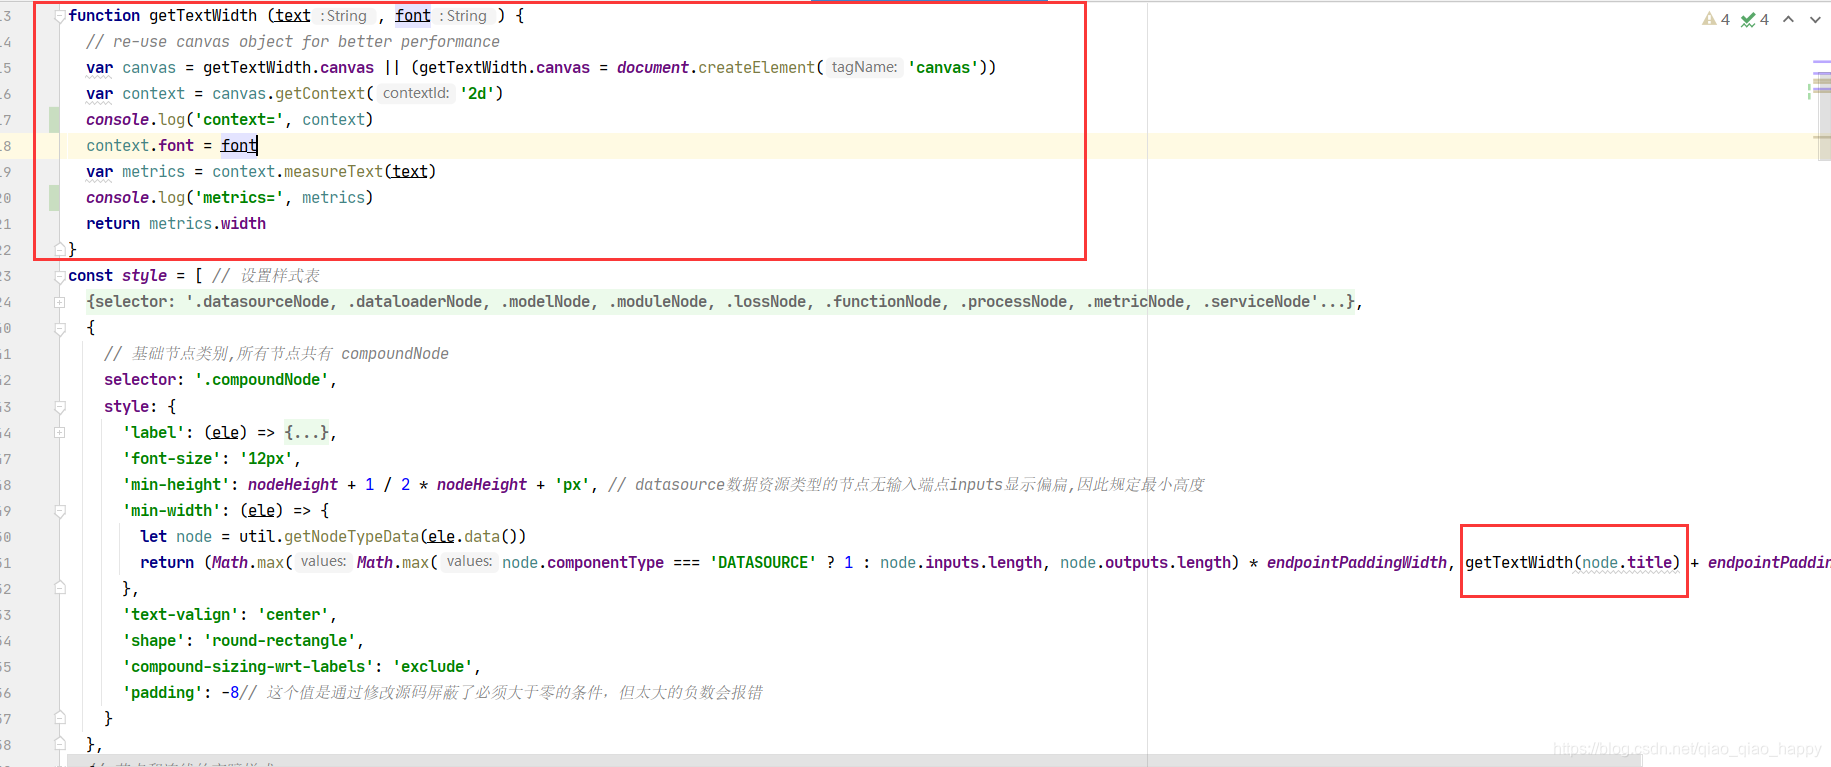
Task: Click the changed-line marker beside console.log('metrics=')
Action: click(54, 198)
